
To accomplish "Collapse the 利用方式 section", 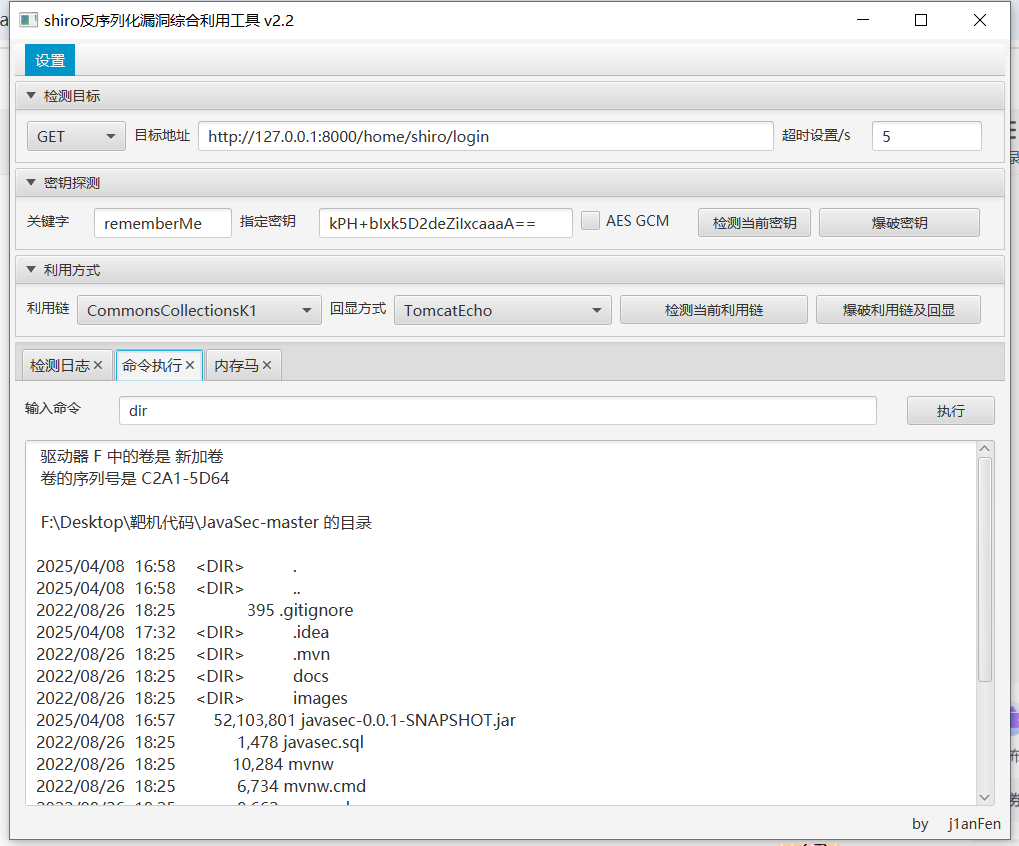I will pyautogui.click(x=31, y=270).
